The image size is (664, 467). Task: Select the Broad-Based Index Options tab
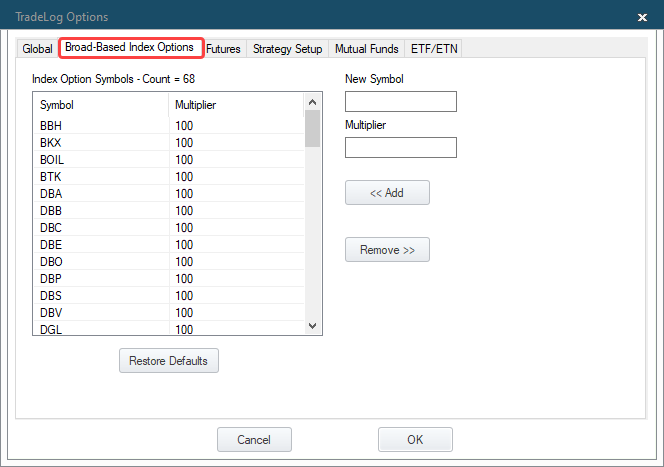[x=130, y=47]
